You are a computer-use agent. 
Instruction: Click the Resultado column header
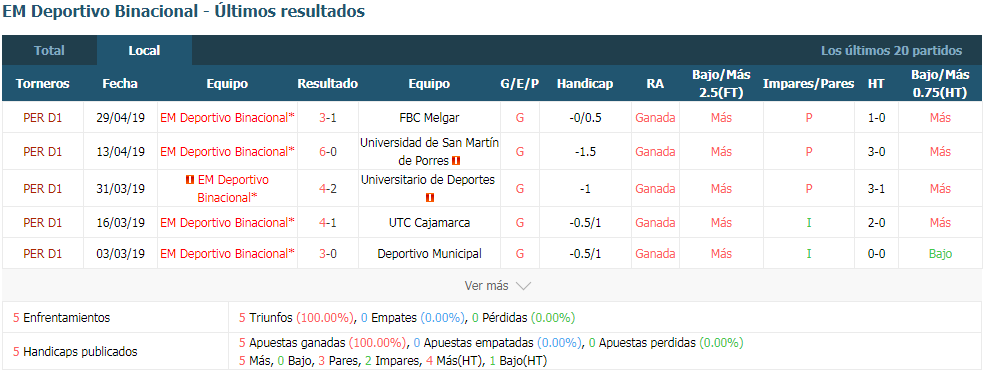point(328,84)
